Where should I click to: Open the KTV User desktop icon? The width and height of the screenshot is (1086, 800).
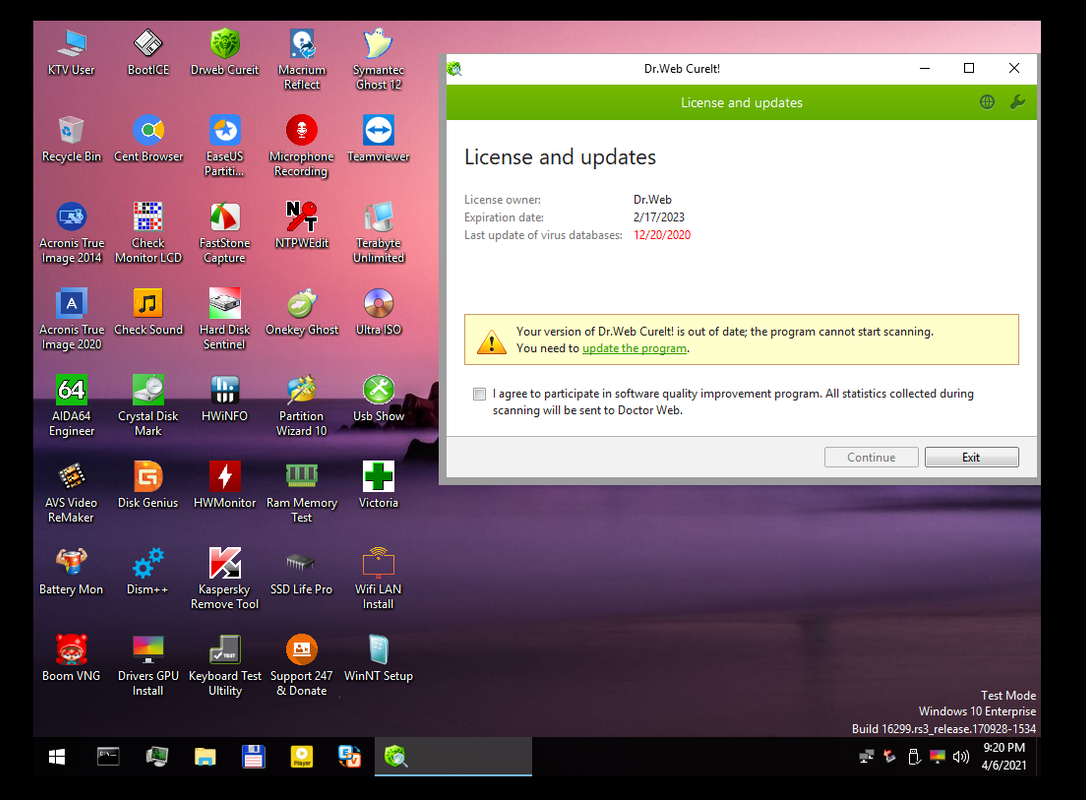click(x=71, y=53)
